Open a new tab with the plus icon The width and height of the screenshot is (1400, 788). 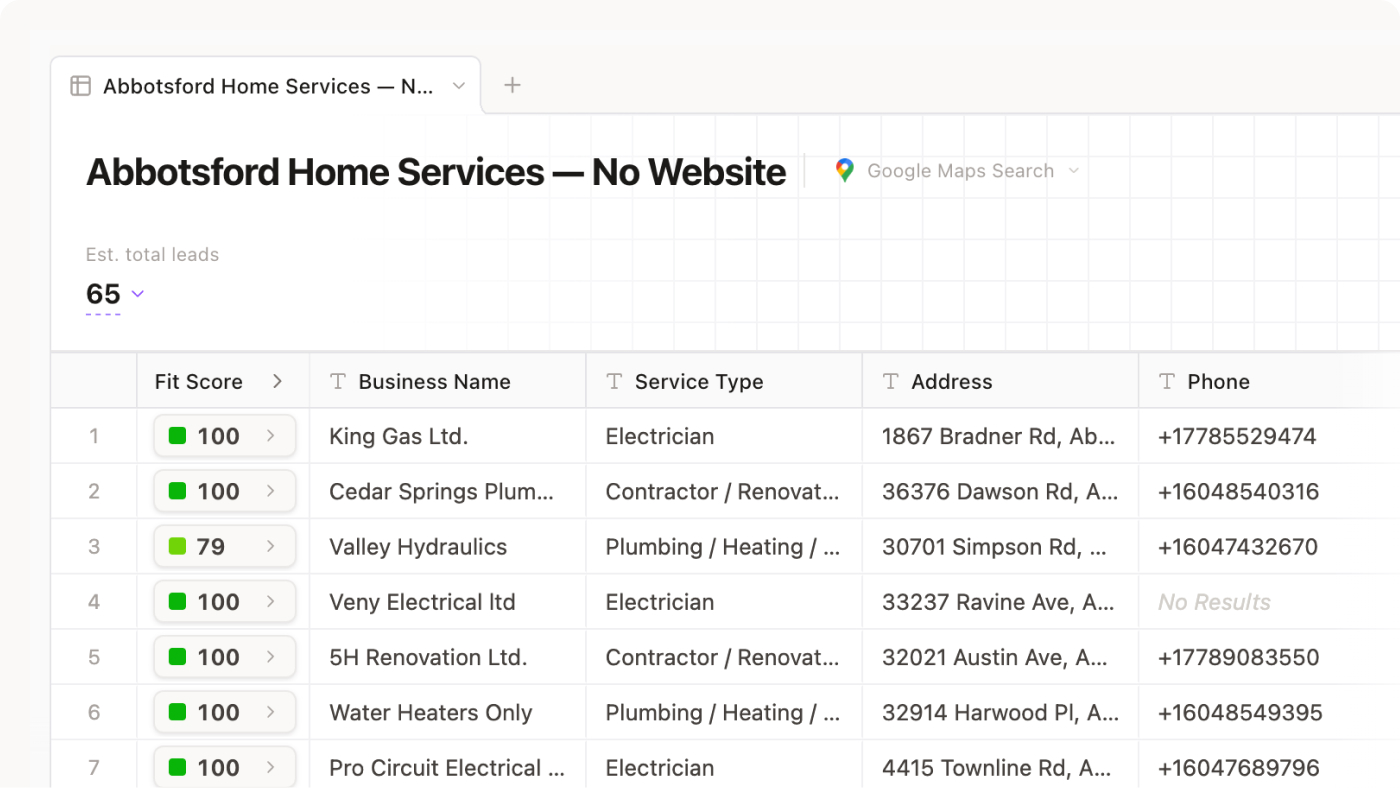tap(512, 85)
